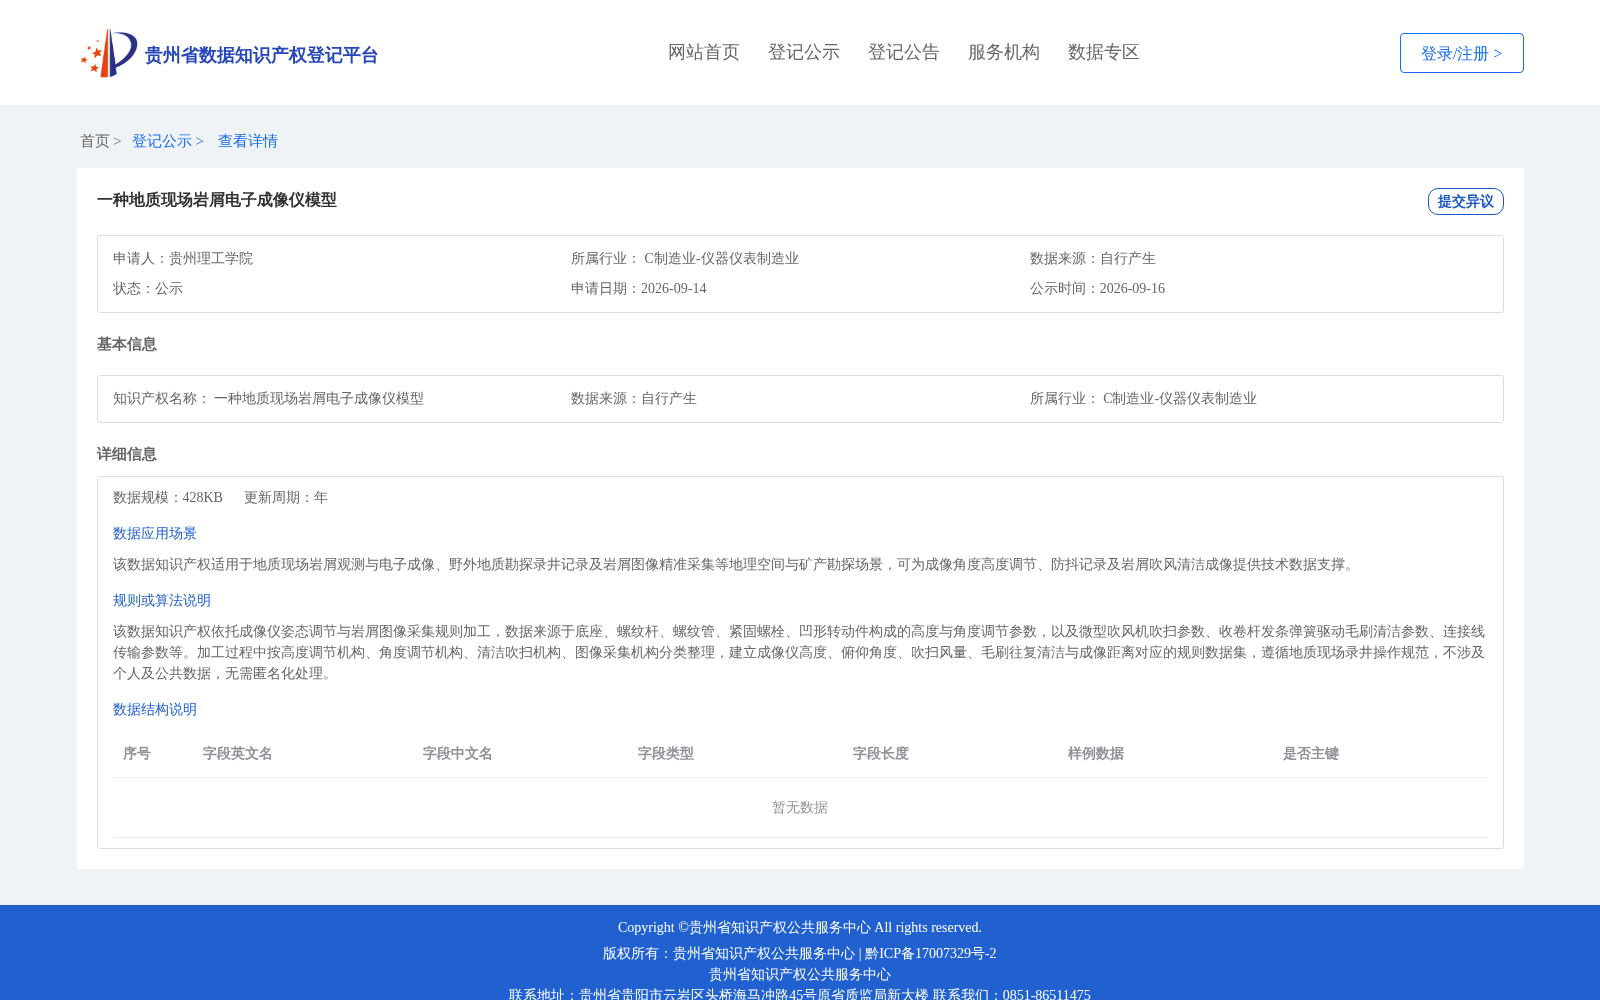Image resolution: width=1600 pixels, height=1000 pixels.
Task: Click the 更新周期：年 text
Action: [286, 497]
